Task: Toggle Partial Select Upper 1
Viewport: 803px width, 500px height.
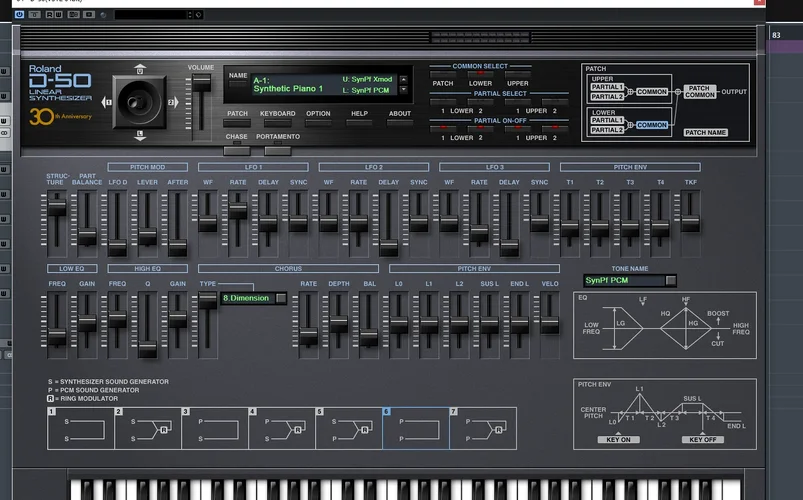Action: [x=518, y=101]
